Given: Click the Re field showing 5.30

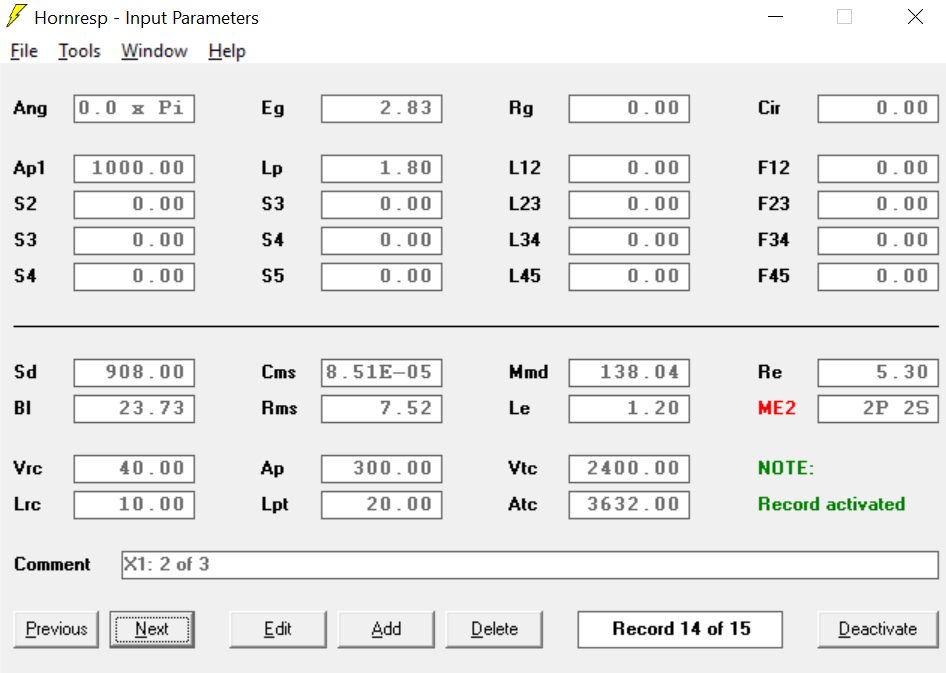Looking at the screenshot, I should point(878,373).
